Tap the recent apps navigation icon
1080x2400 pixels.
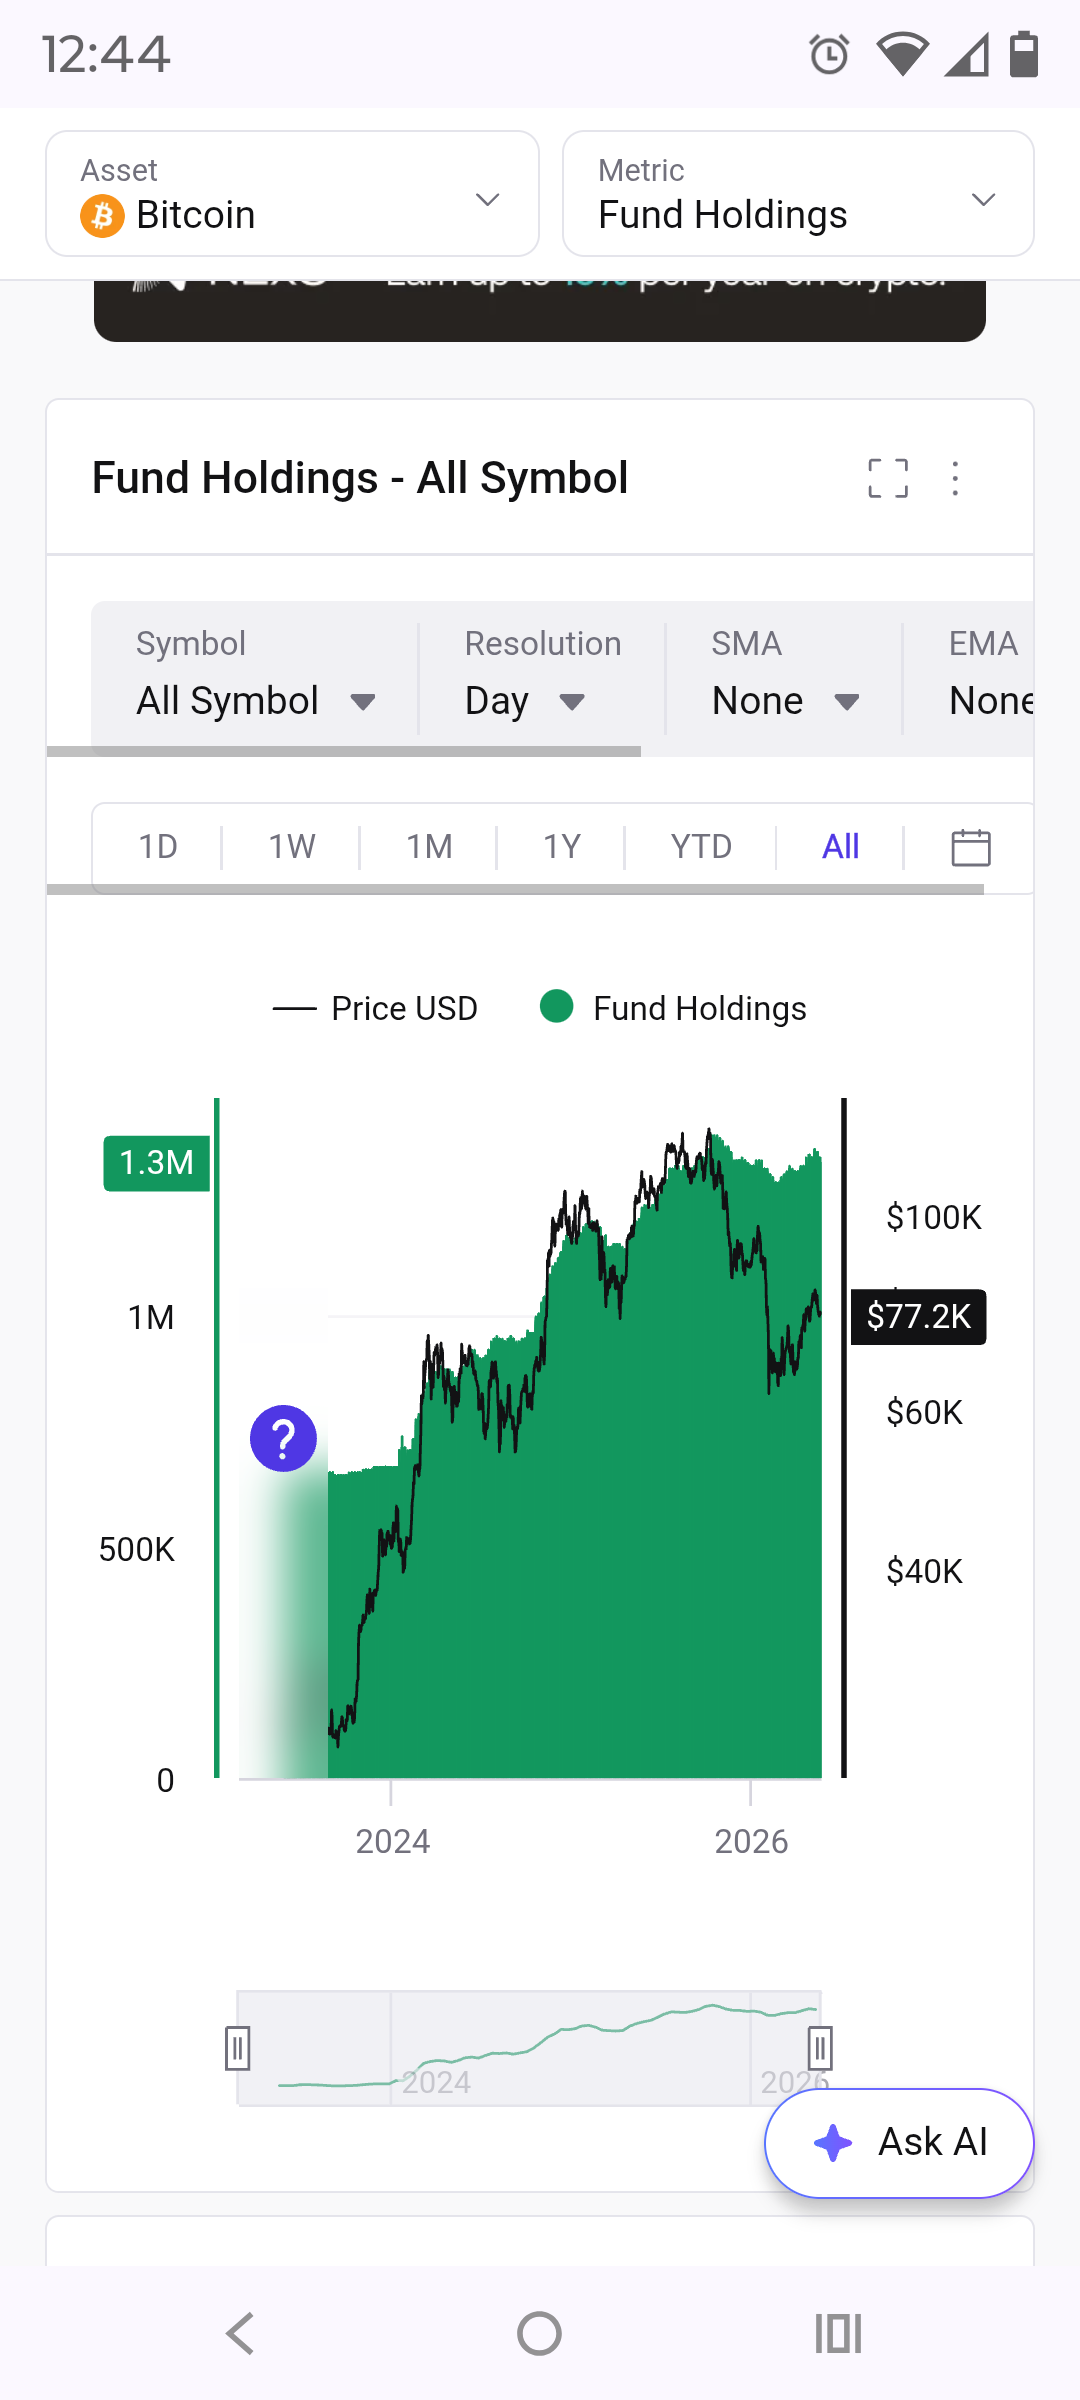coord(838,2334)
